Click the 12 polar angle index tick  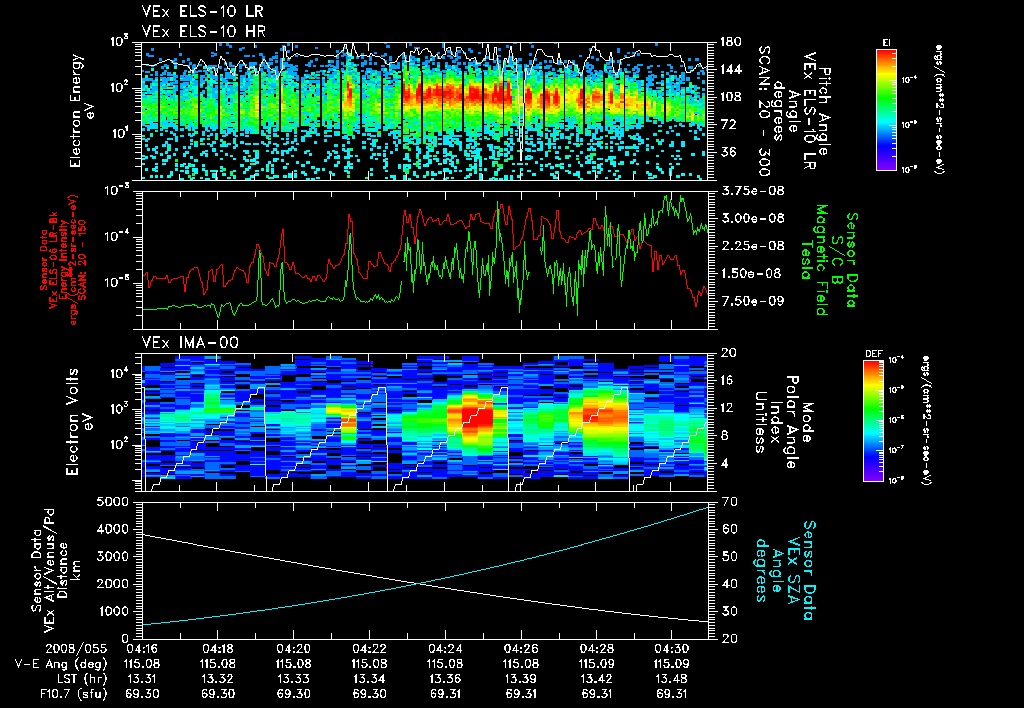[727, 408]
